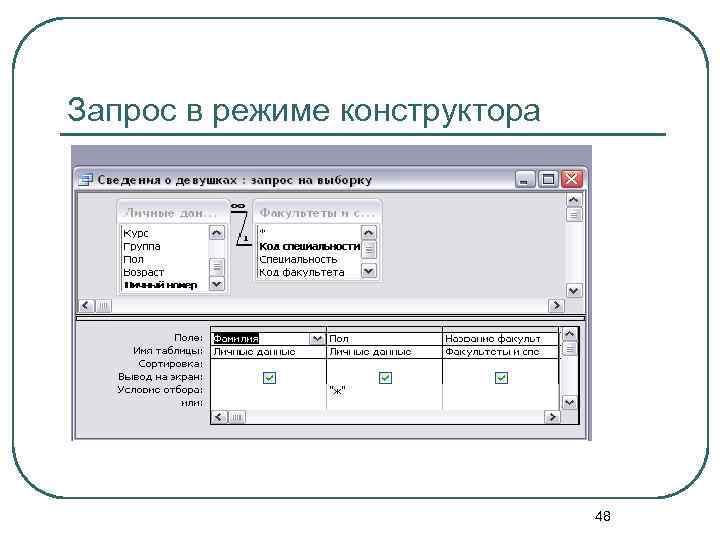Screen dimensions: 720x540
Task: Click Личные данные table cell under Фамилия
Action: tap(268, 352)
